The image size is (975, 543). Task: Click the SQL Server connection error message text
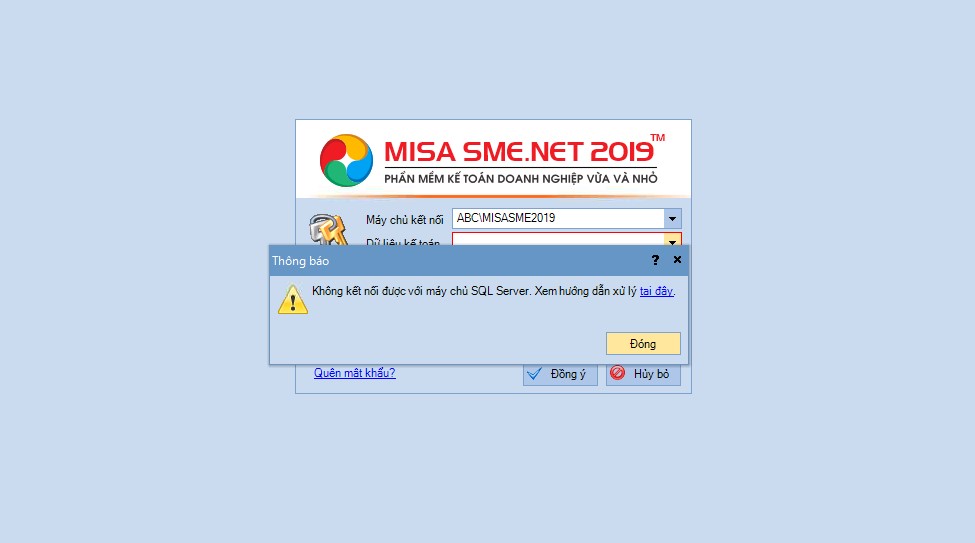[x=474, y=291]
